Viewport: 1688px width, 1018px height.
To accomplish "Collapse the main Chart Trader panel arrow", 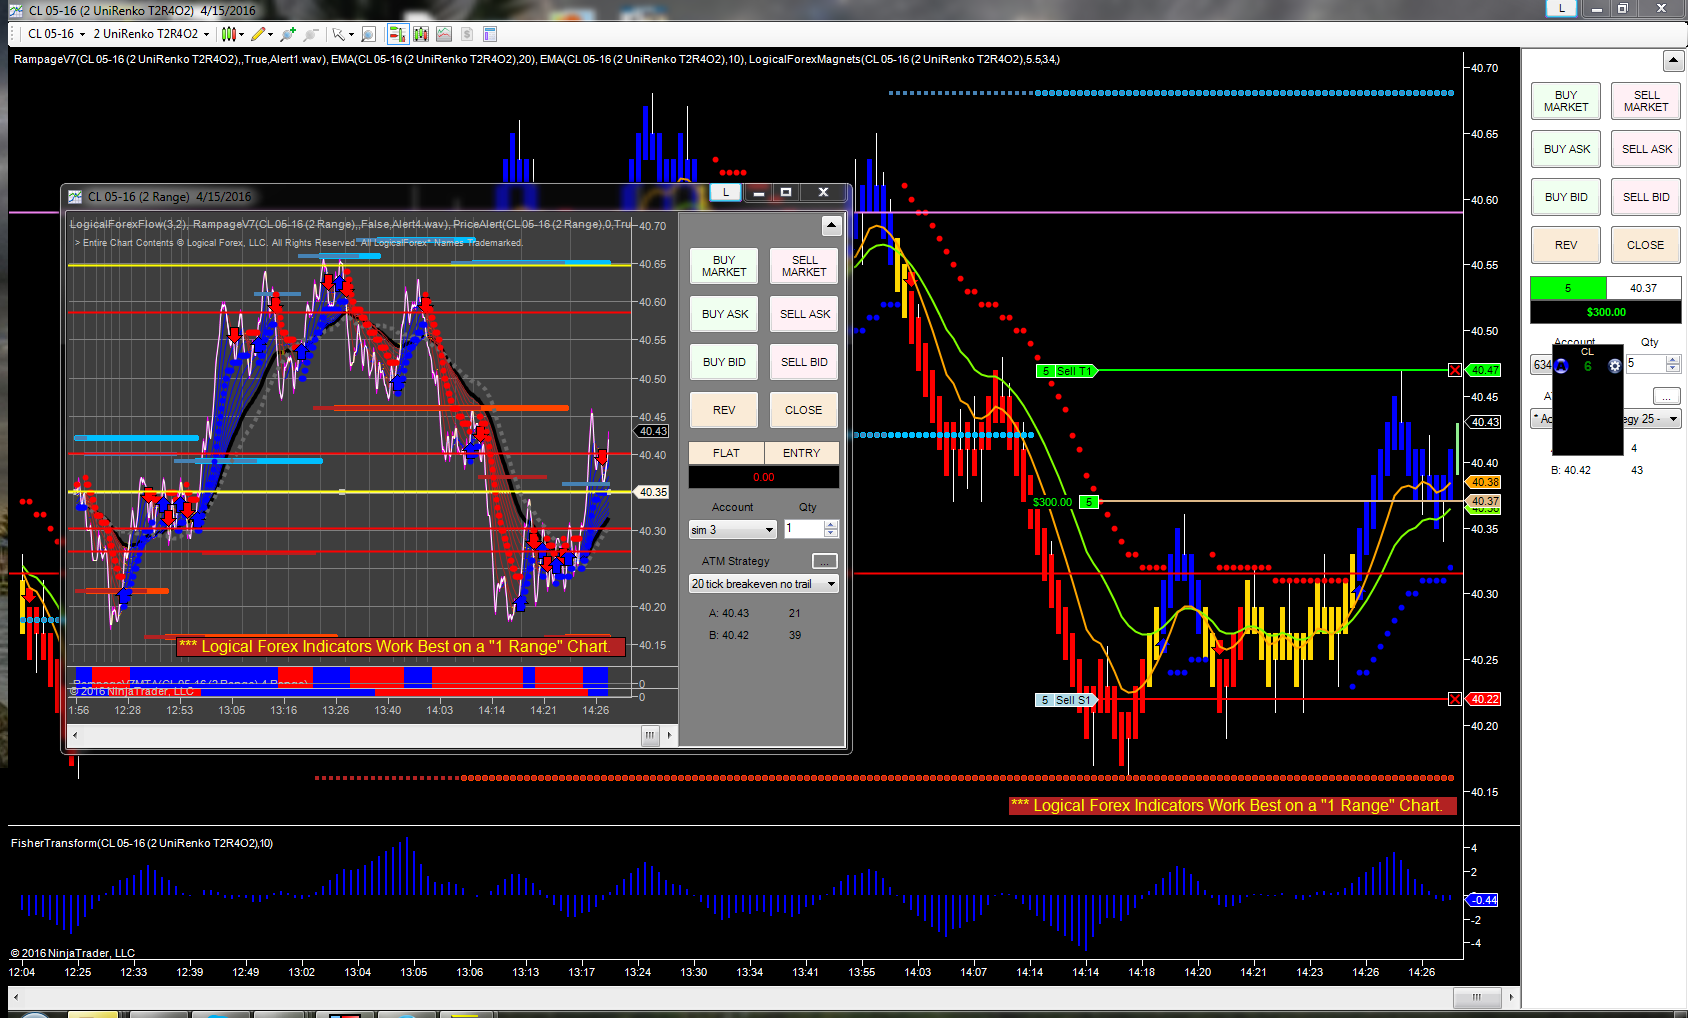I will [x=1673, y=61].
